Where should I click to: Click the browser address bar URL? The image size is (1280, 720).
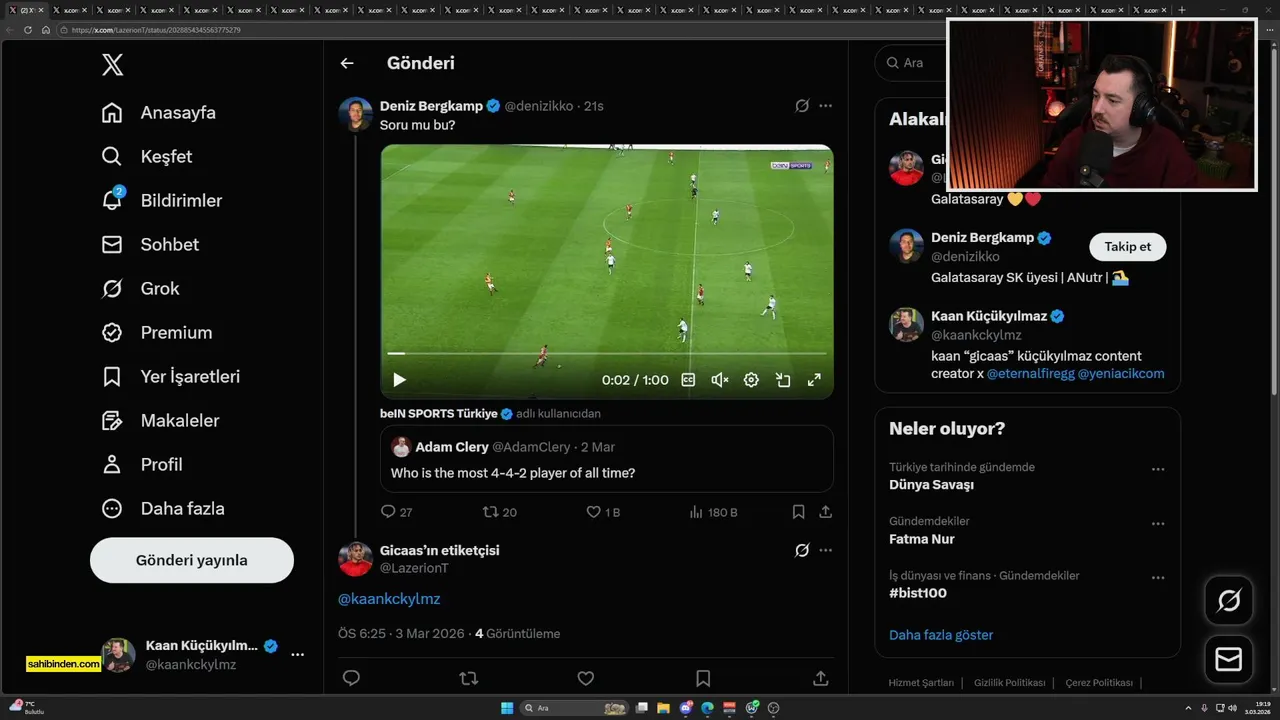point(156,30)
